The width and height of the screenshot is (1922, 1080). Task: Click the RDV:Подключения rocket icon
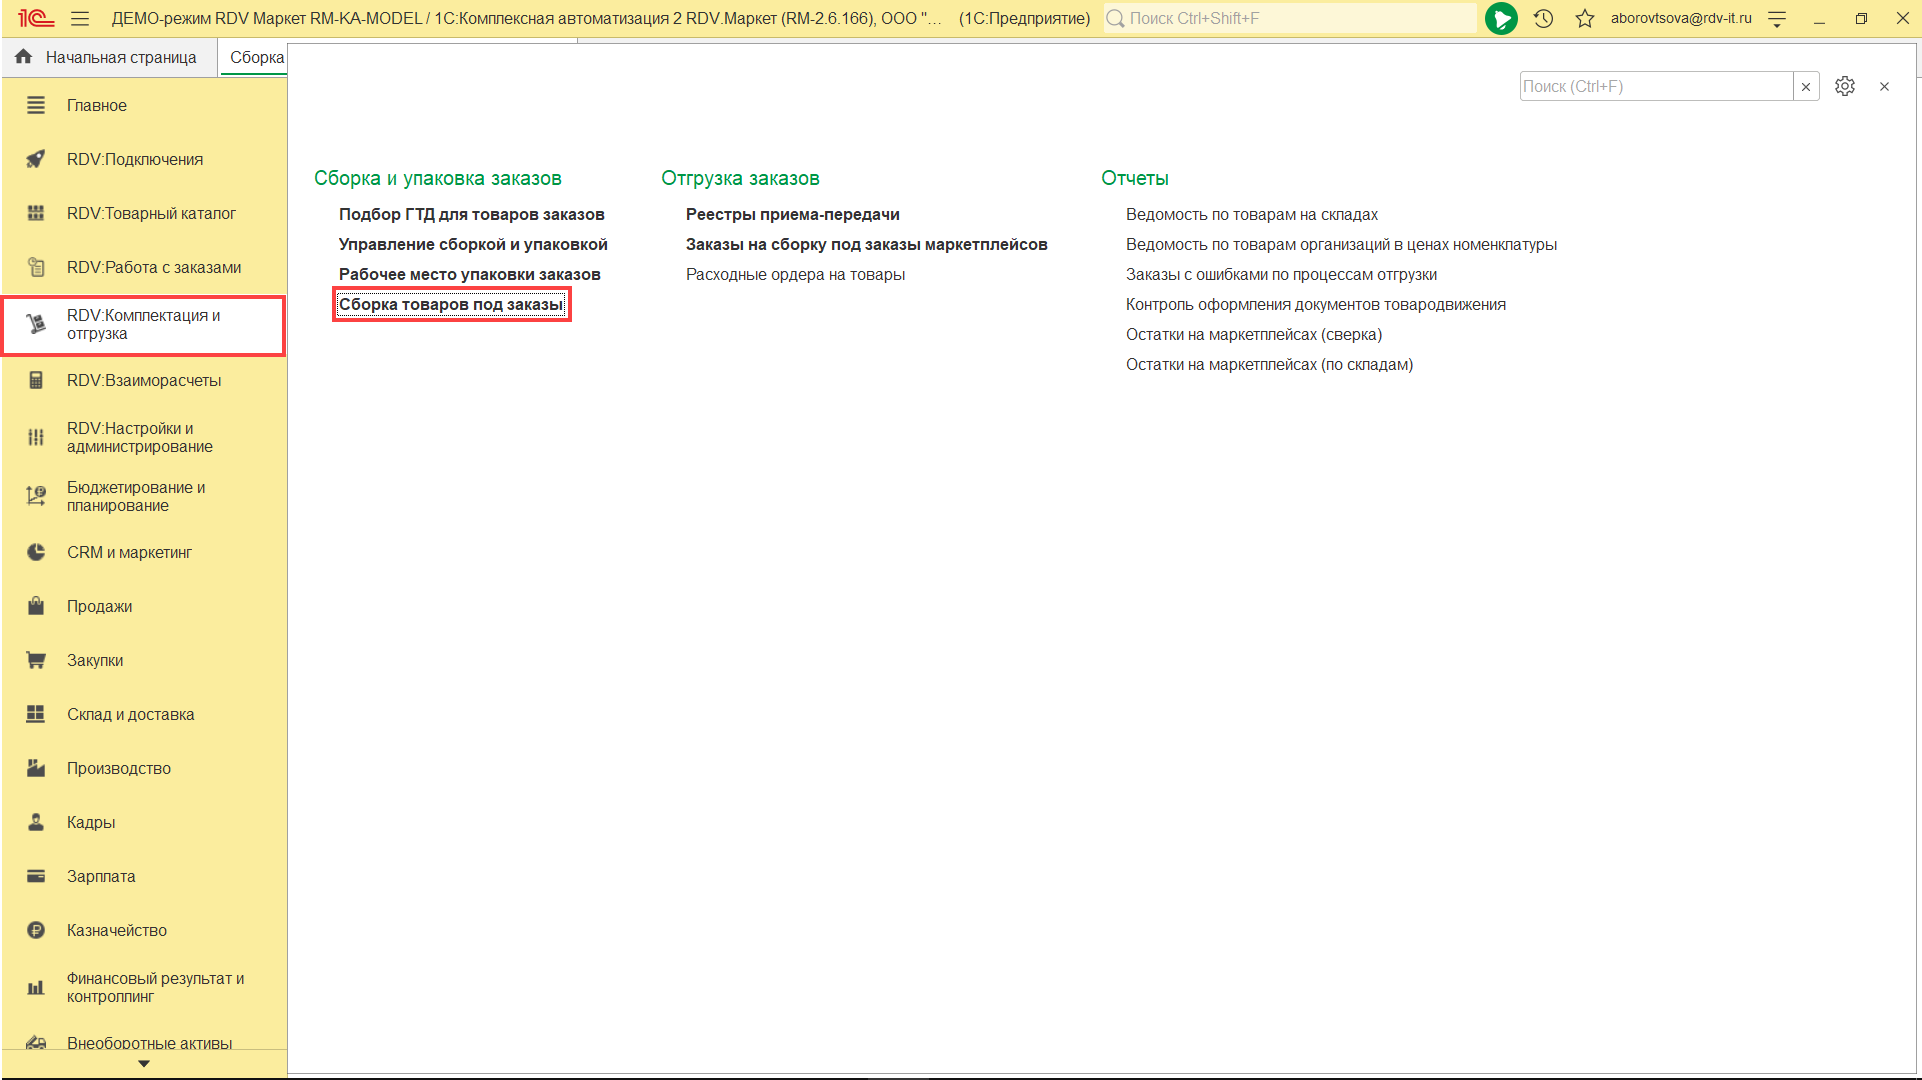pyautogui.click(x=36, y=159)
